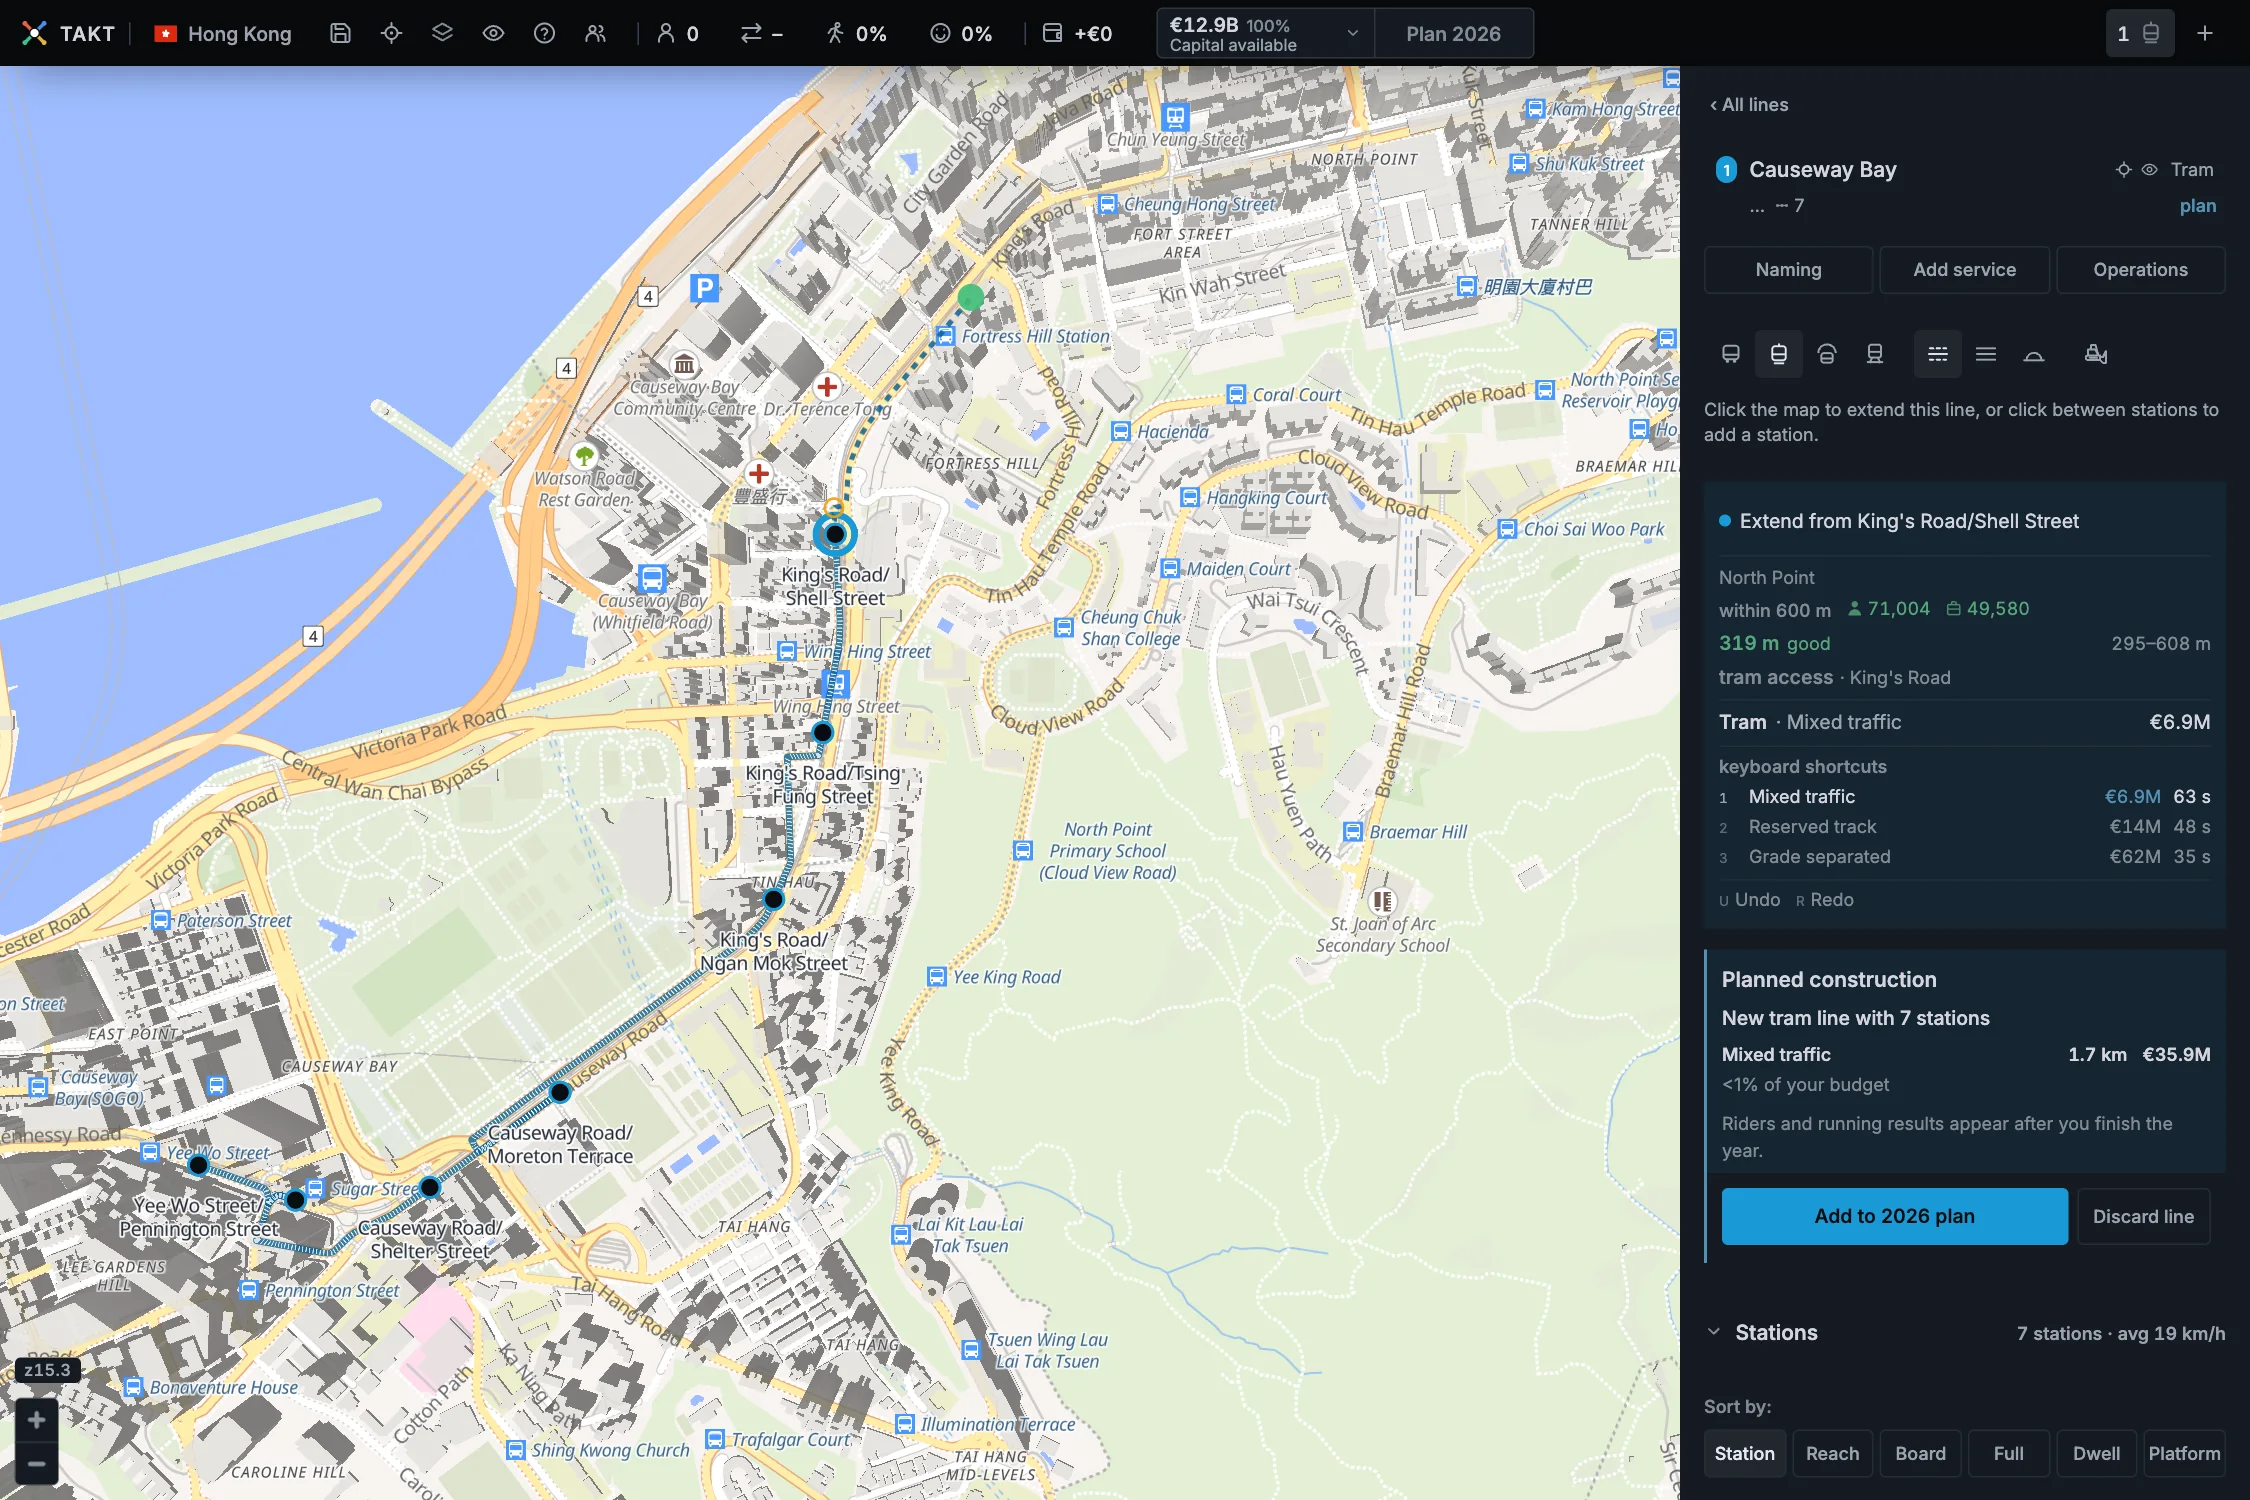
Task: Click the Plan 2026 button
Action: tap(1453, 33)
